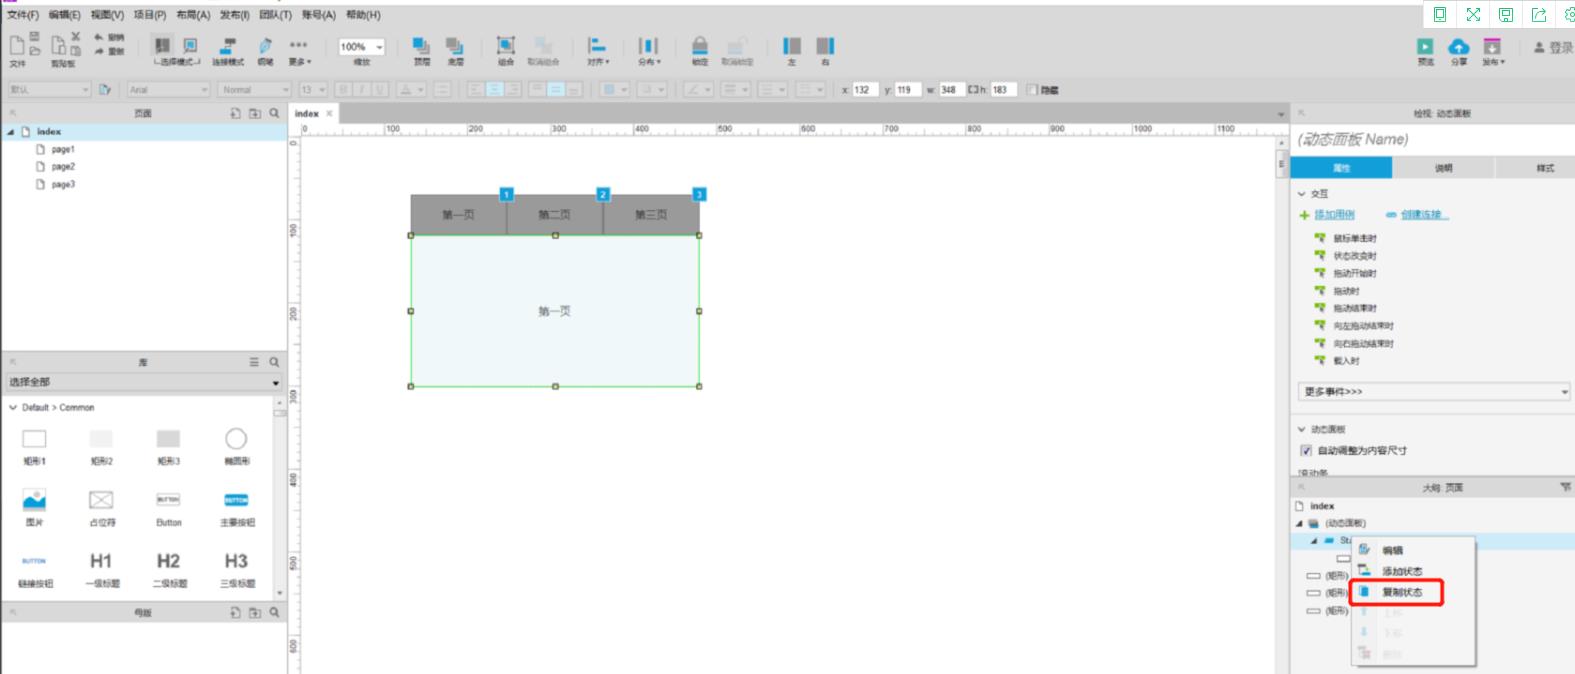Click search icon in Pages panel
This screenshot has height=674, width=1575.
click(x=274, y=114)
